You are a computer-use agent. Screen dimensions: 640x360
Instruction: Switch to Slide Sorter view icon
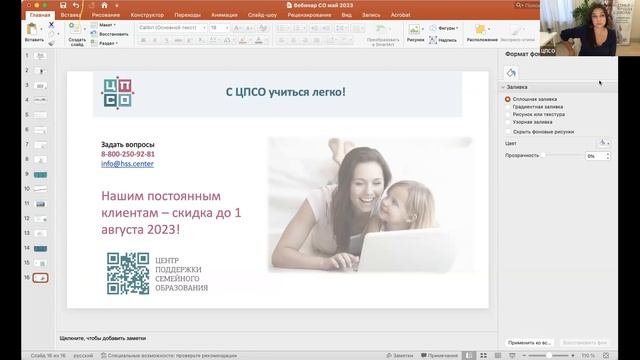point(483,356)
